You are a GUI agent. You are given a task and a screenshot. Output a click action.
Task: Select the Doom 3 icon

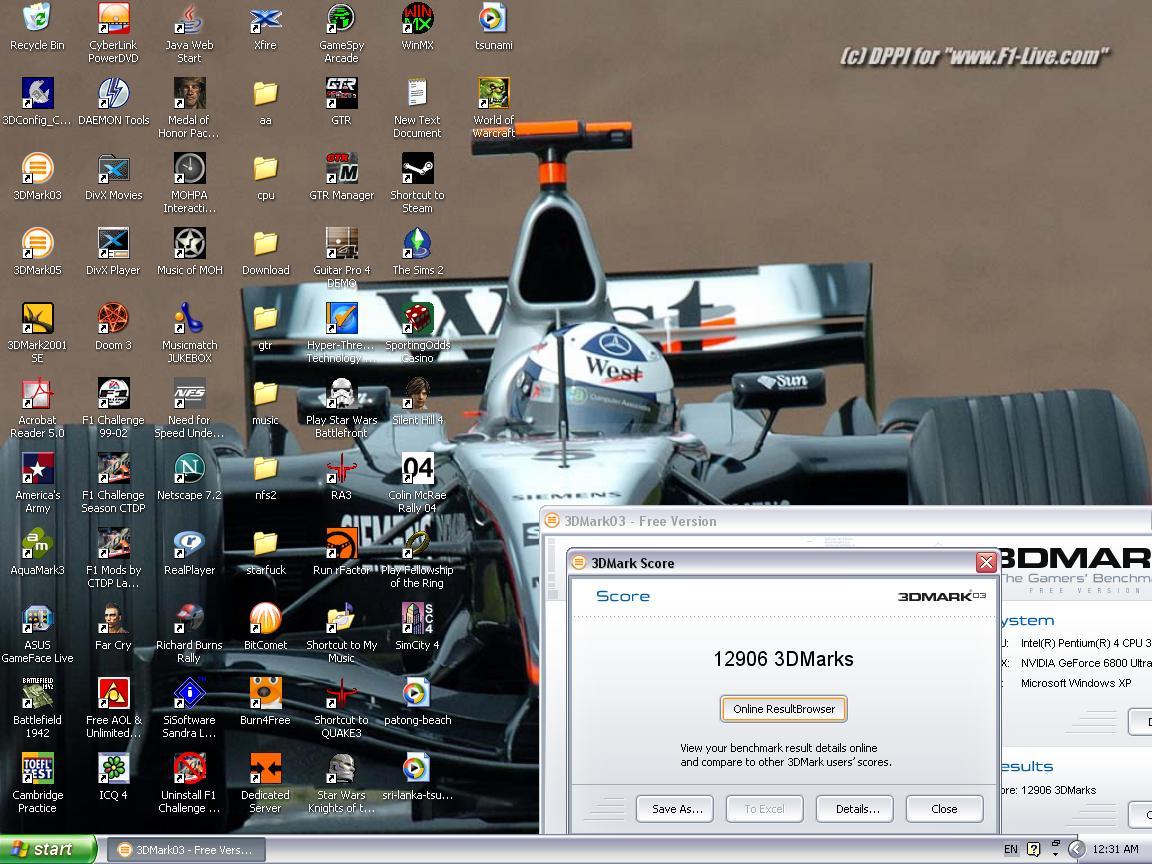(113, 319)
